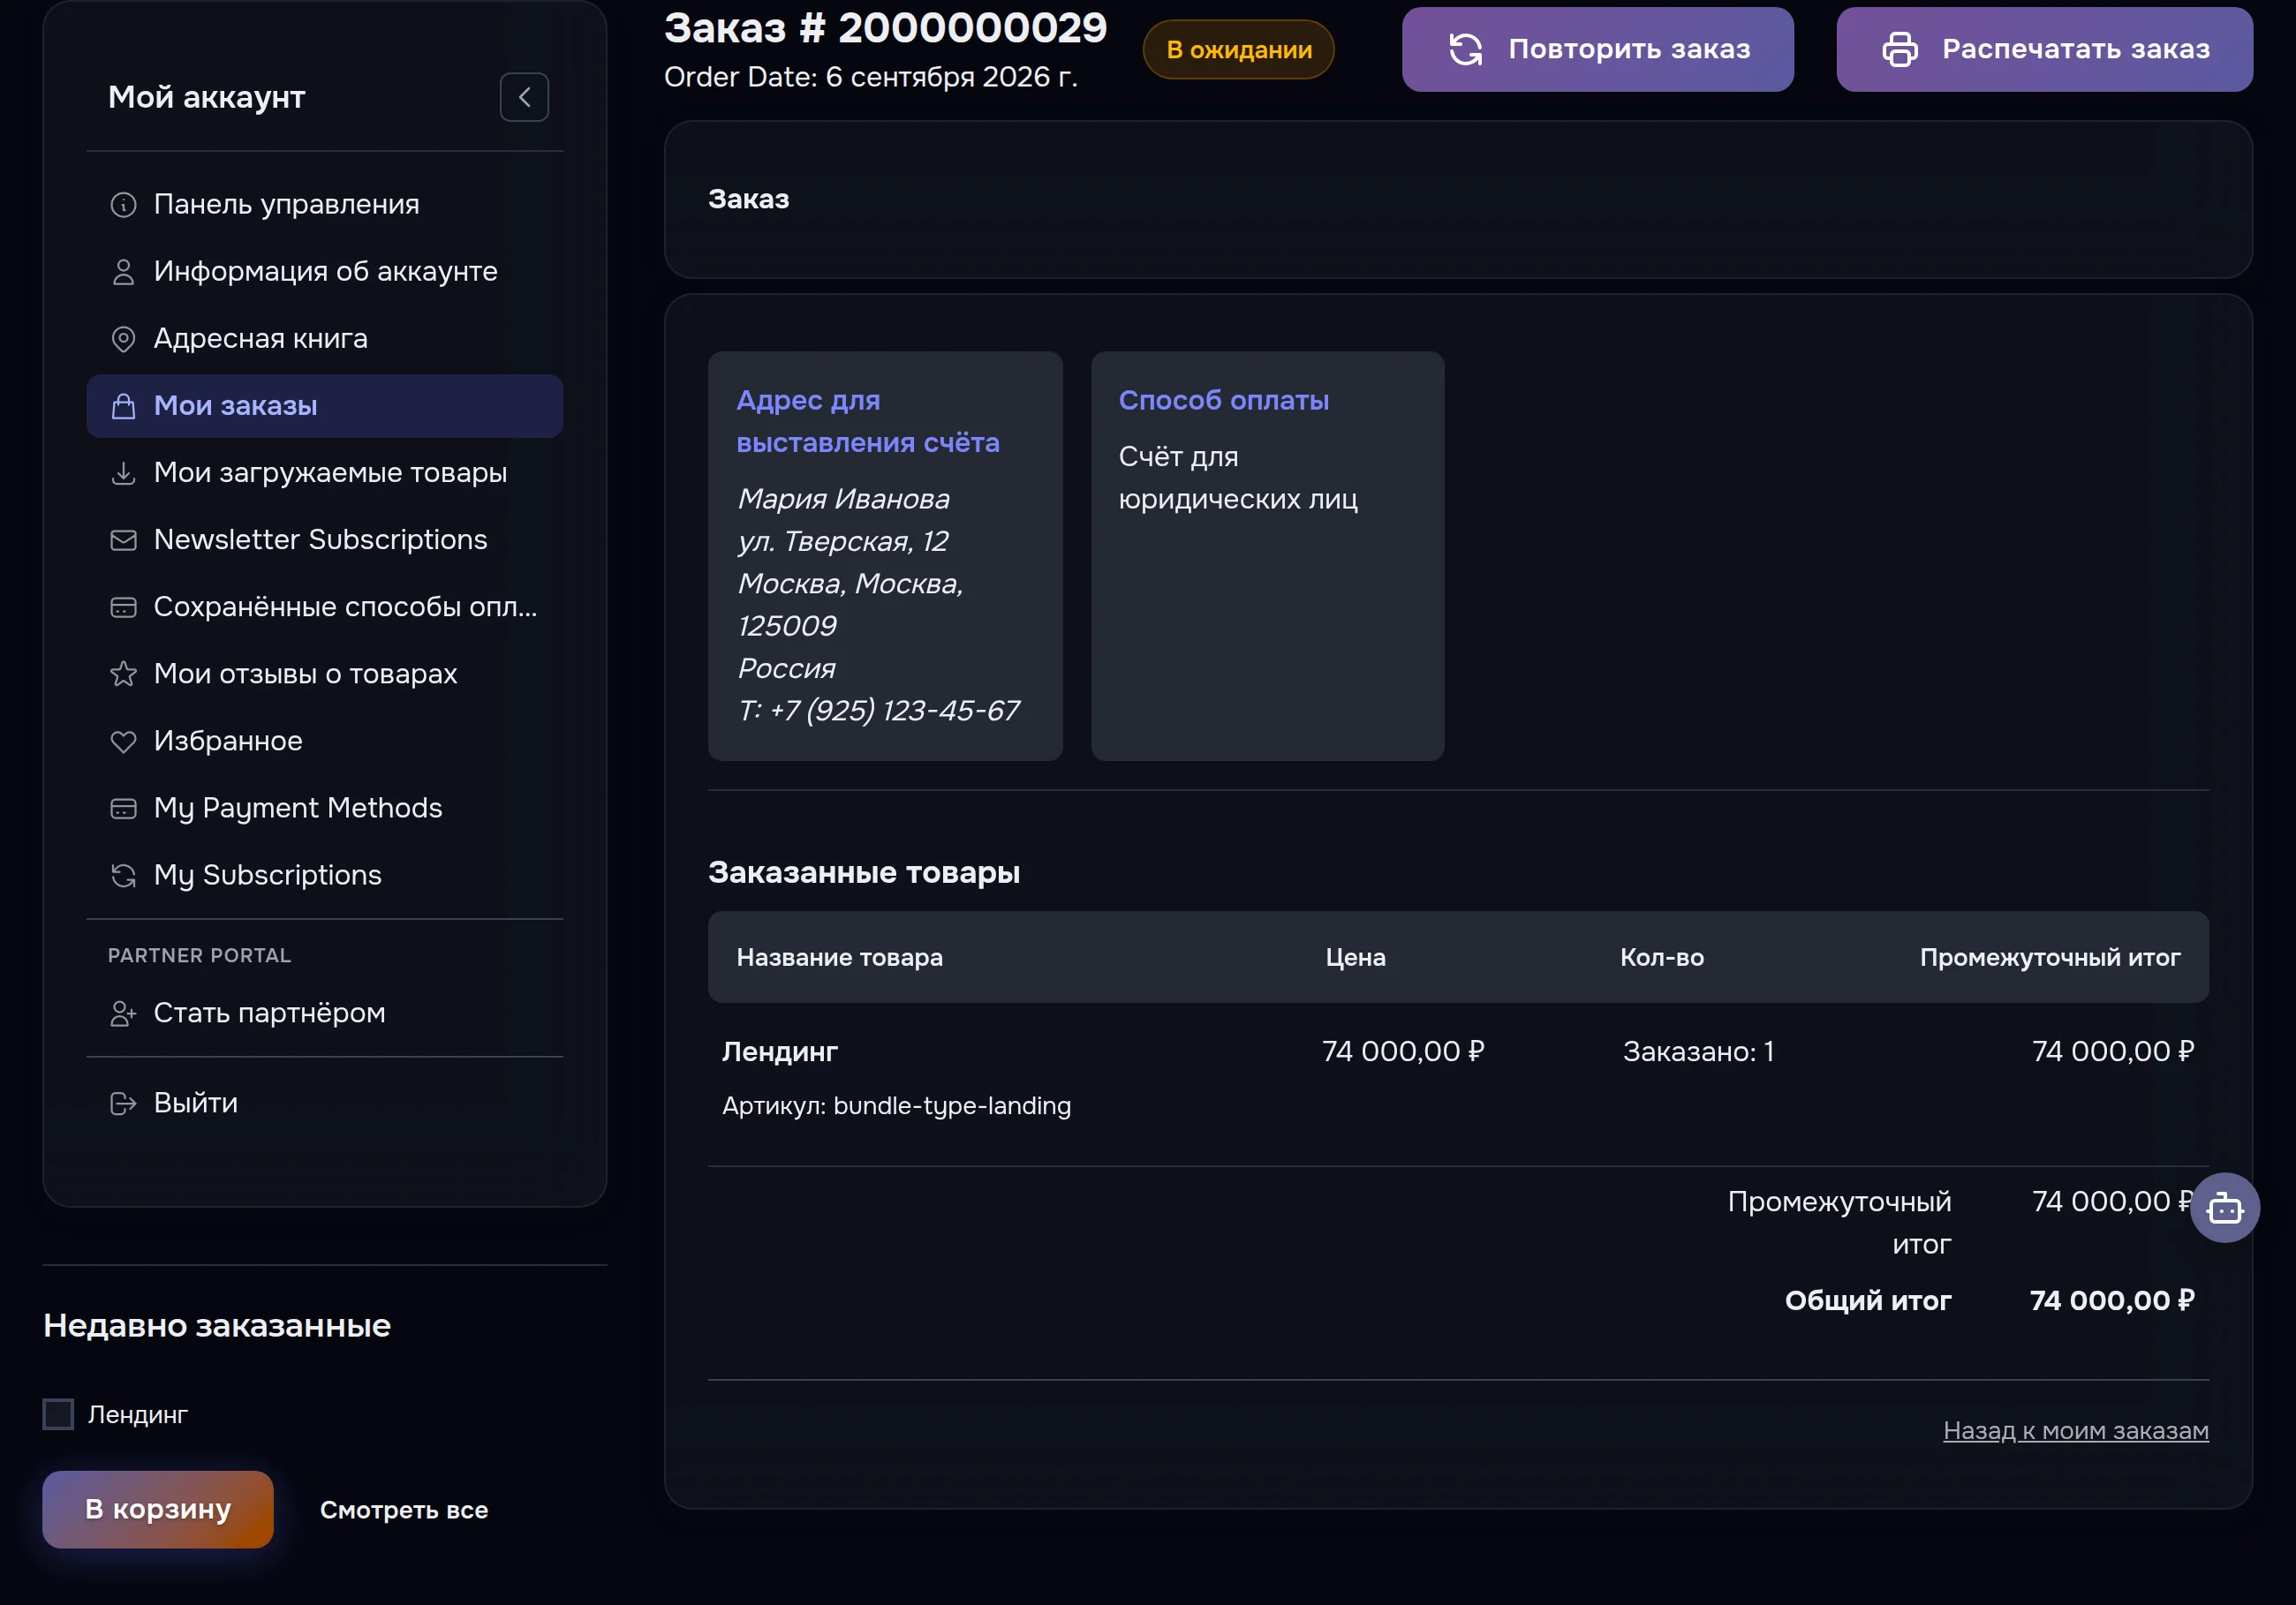Click the В ожидании status badge
The height and width of the screenshot is (1605, 2296).
coord(1238,50)
